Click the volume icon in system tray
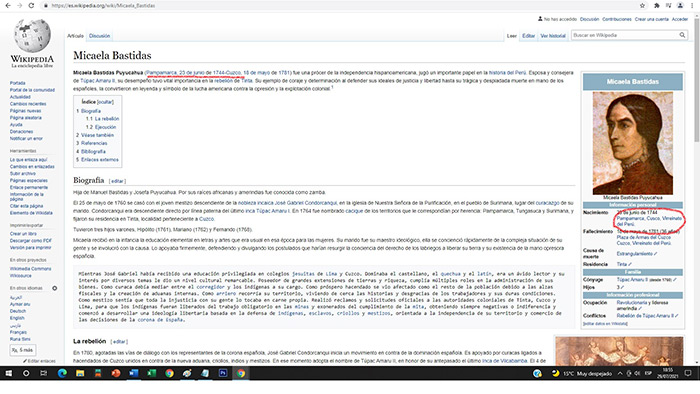The width and height of the screenshot is (700, 394). [637, 373]
